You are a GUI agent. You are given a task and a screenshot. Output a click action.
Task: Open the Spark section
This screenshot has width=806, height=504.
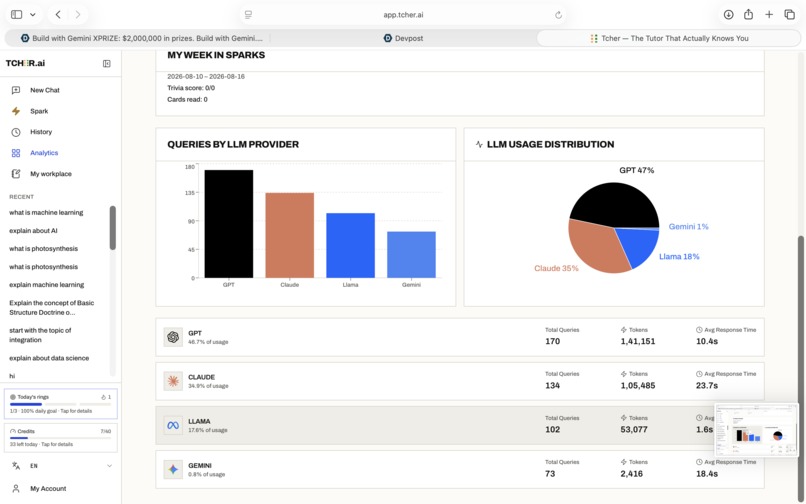39,111
